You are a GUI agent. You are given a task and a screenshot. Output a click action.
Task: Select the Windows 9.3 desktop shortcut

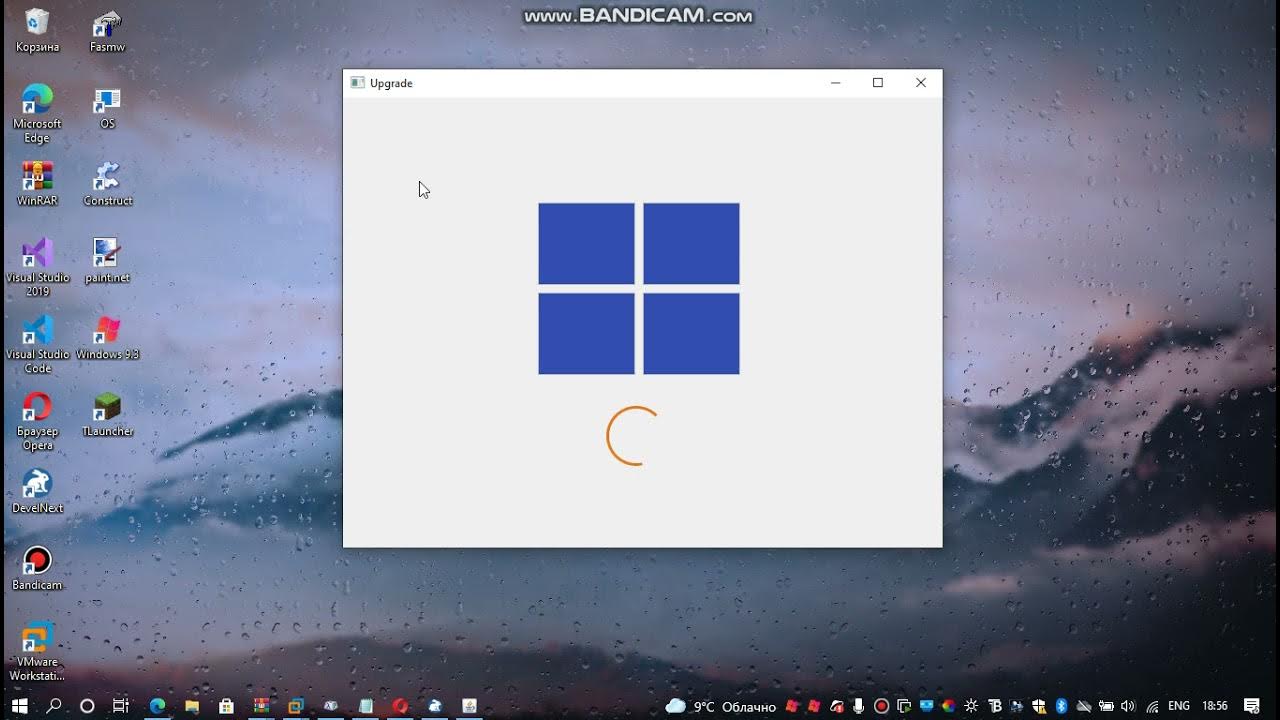pyautogui.click(x=107, y=338)
